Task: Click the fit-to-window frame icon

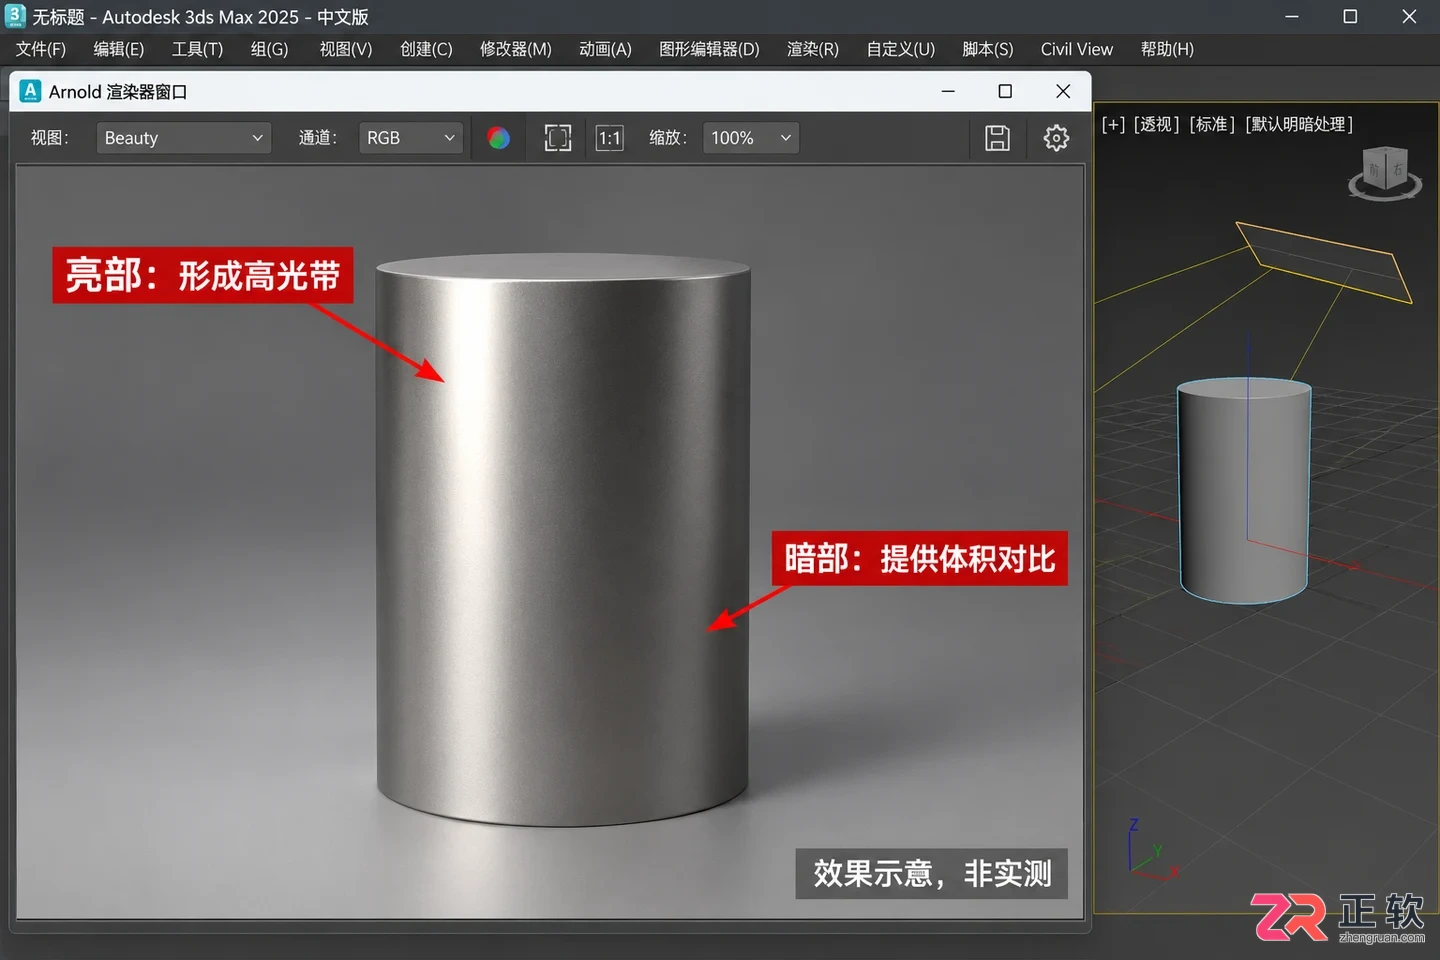Action: point(558,138)
